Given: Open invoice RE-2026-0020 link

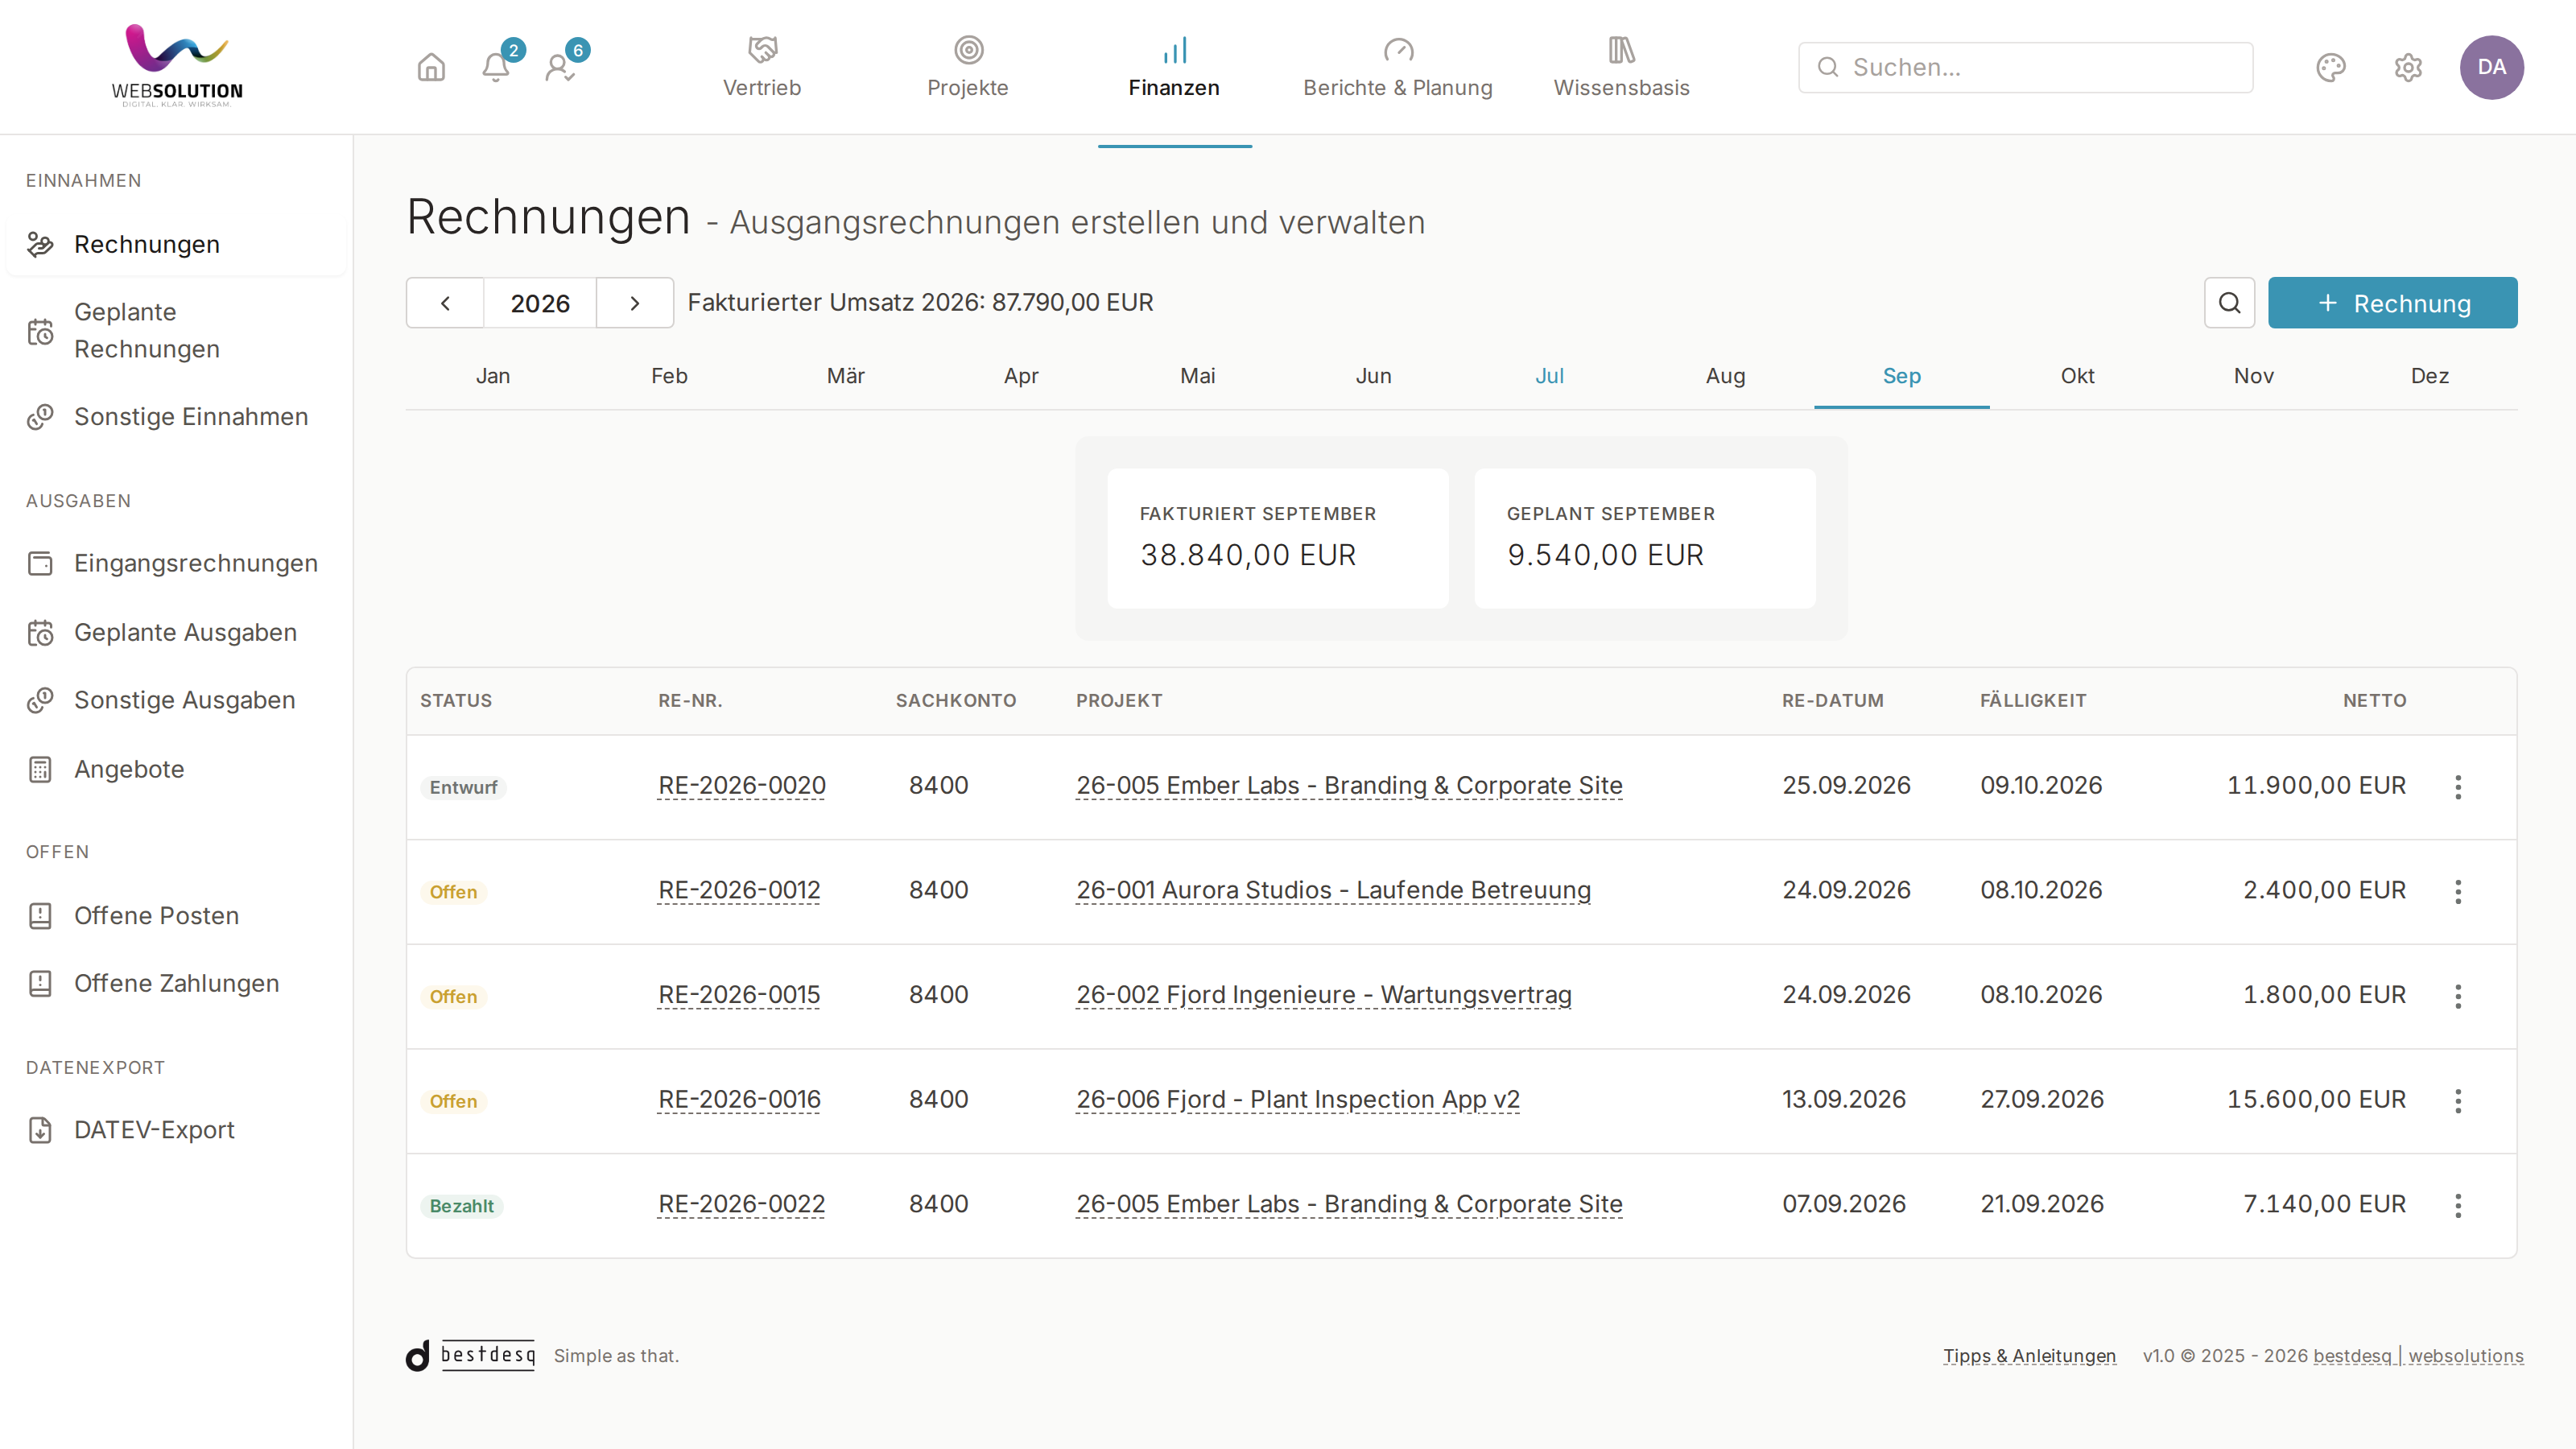Looking at the screenshot, I should click(x=742, y=786).
